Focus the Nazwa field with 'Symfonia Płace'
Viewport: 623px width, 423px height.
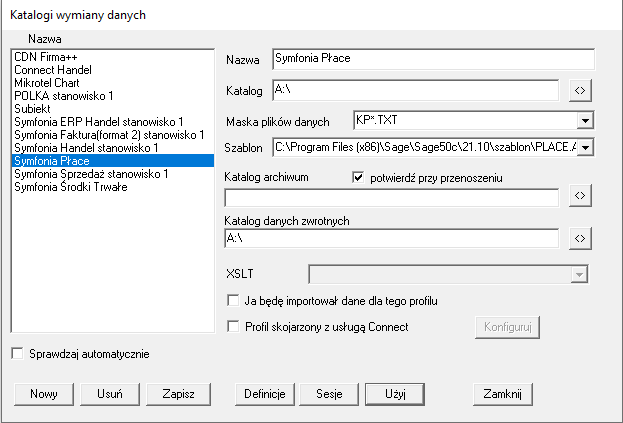click(x=433, y=59)
